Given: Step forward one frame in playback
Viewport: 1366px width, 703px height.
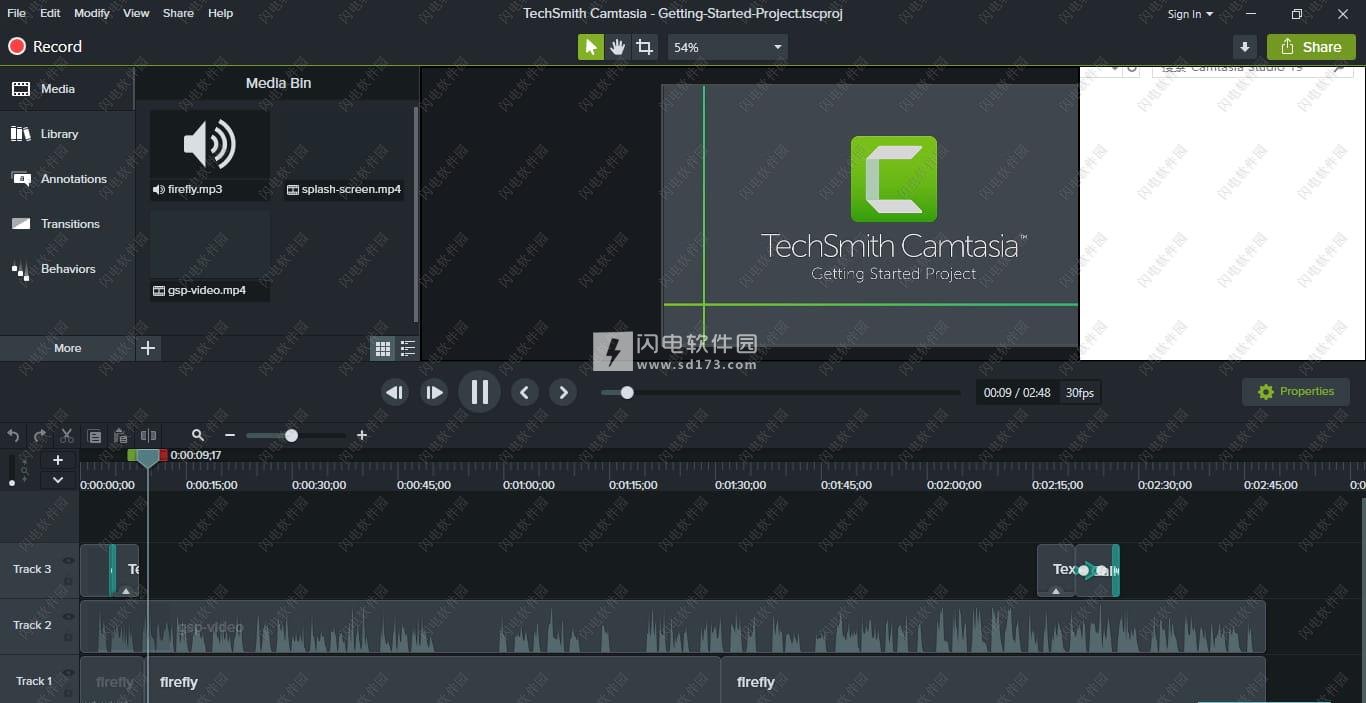Looking at the screenshot, I should 434,392.
